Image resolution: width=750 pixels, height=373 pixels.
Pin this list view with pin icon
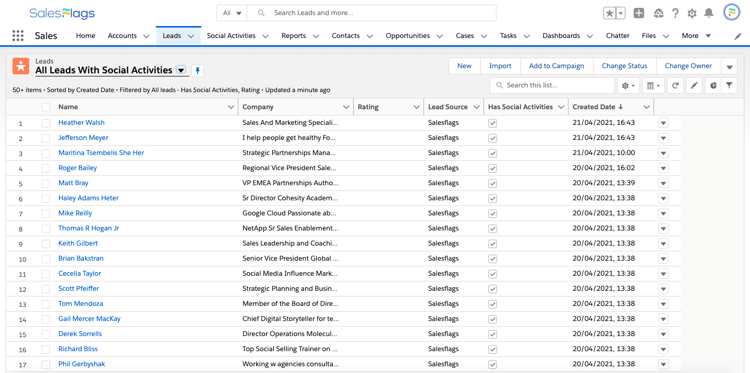pyautogui.click(x=198, y=71)
